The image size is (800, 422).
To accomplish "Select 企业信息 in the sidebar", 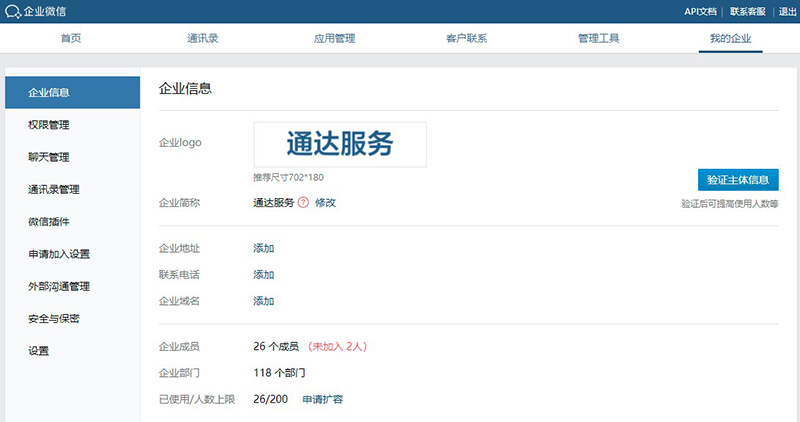I will 72,92.
